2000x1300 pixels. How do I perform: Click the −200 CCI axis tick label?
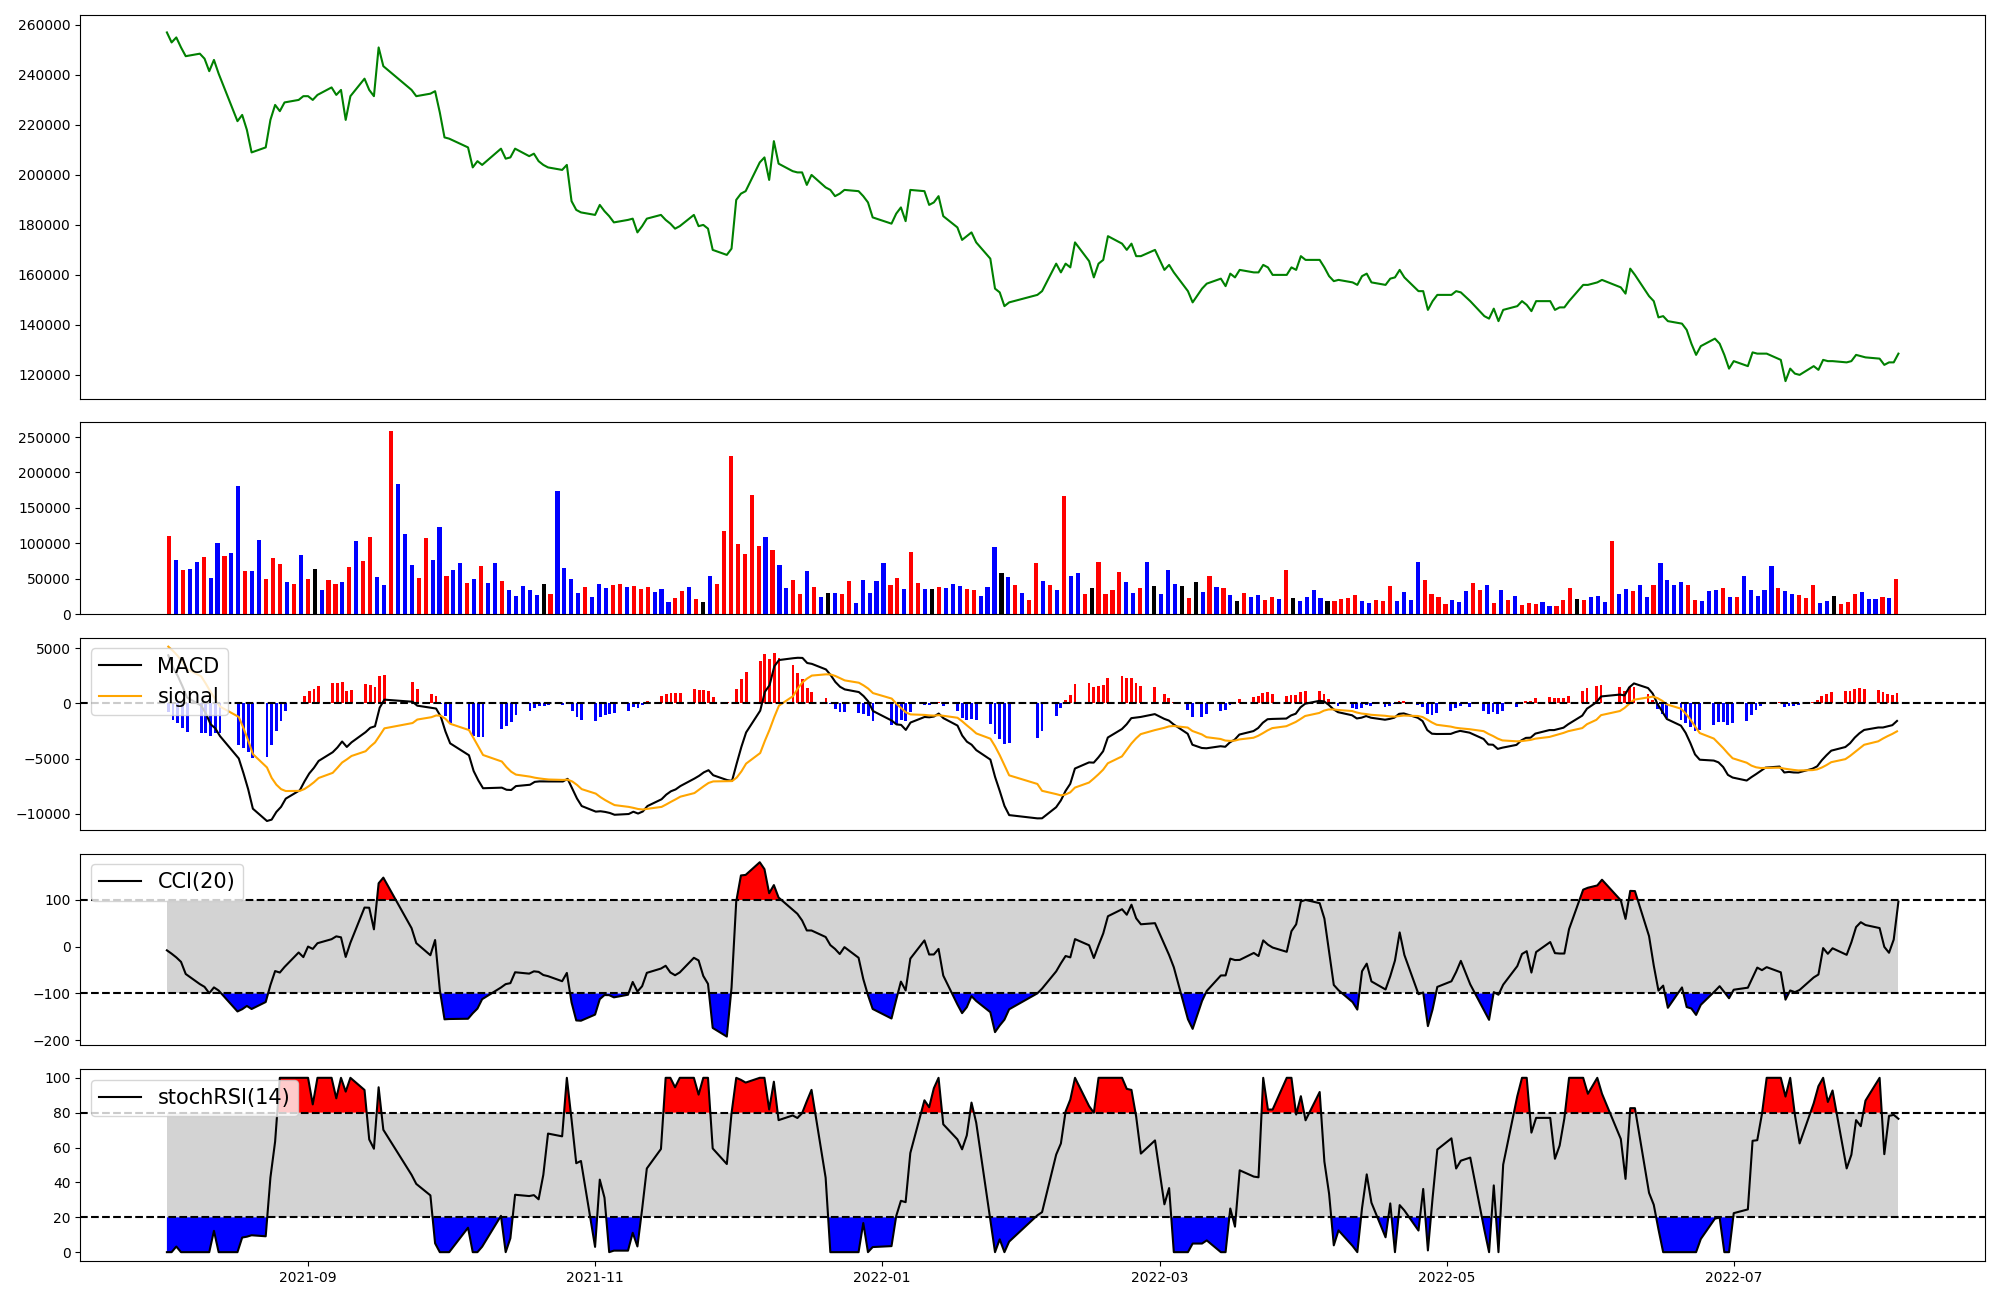tap(50, 1041)
